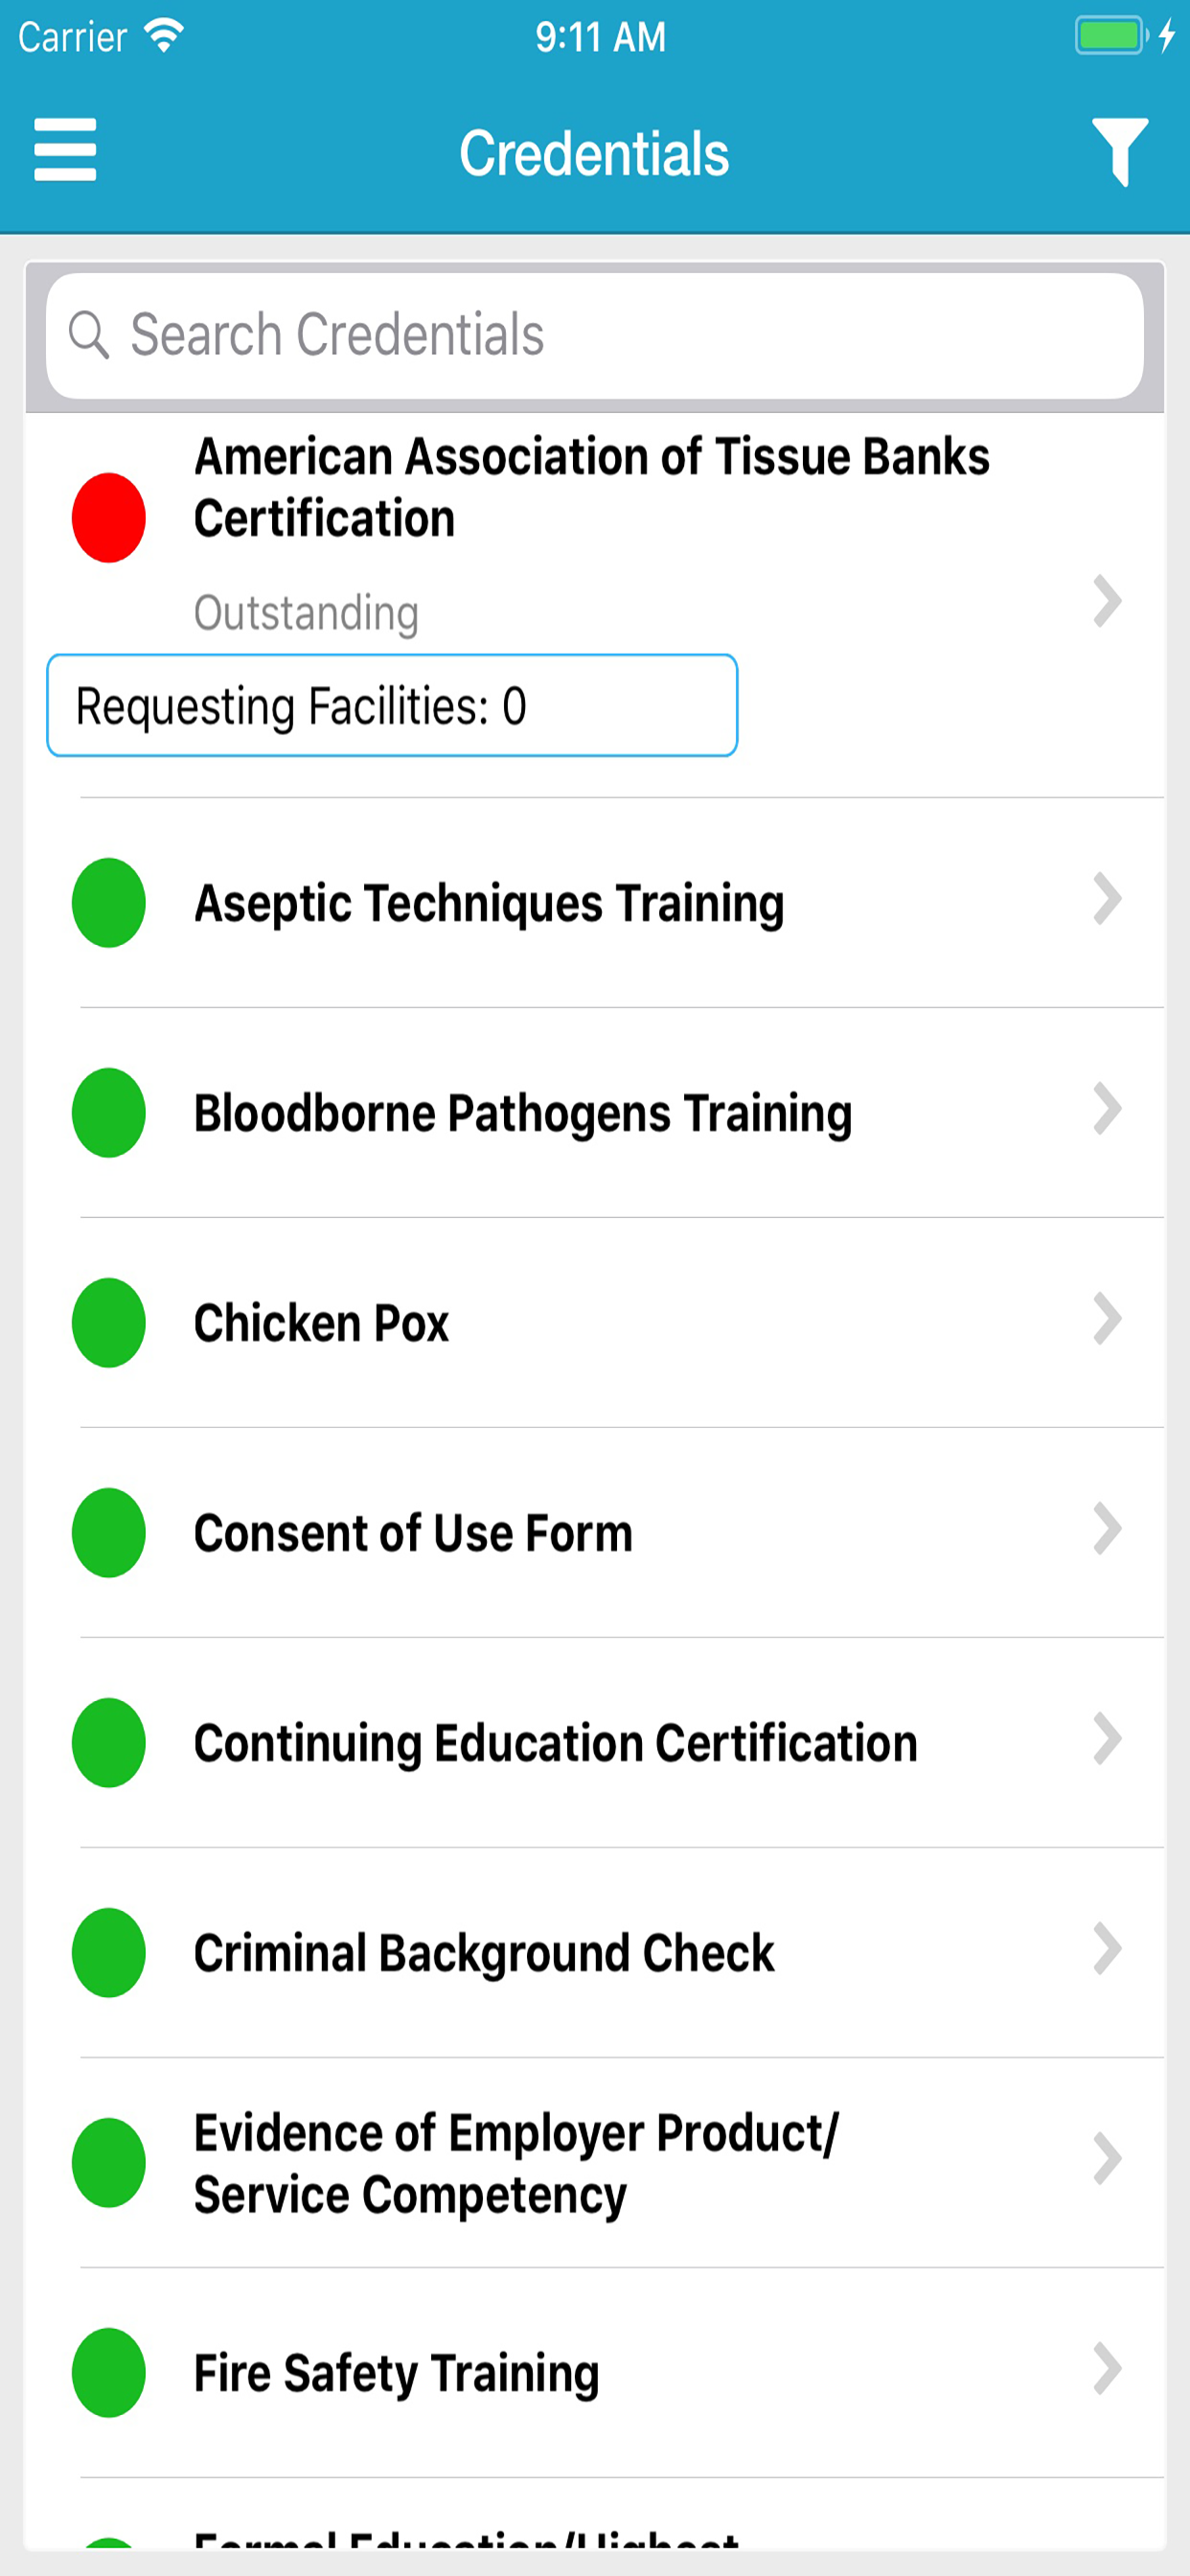Select the Chicken Pox credential row

595,1323
